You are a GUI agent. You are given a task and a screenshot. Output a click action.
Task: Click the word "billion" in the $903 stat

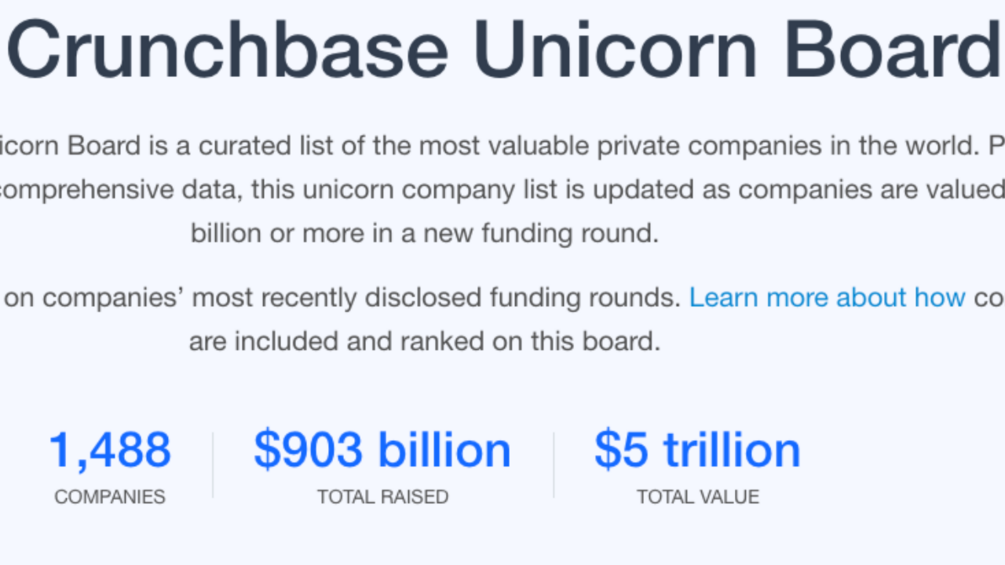[445, 450]
